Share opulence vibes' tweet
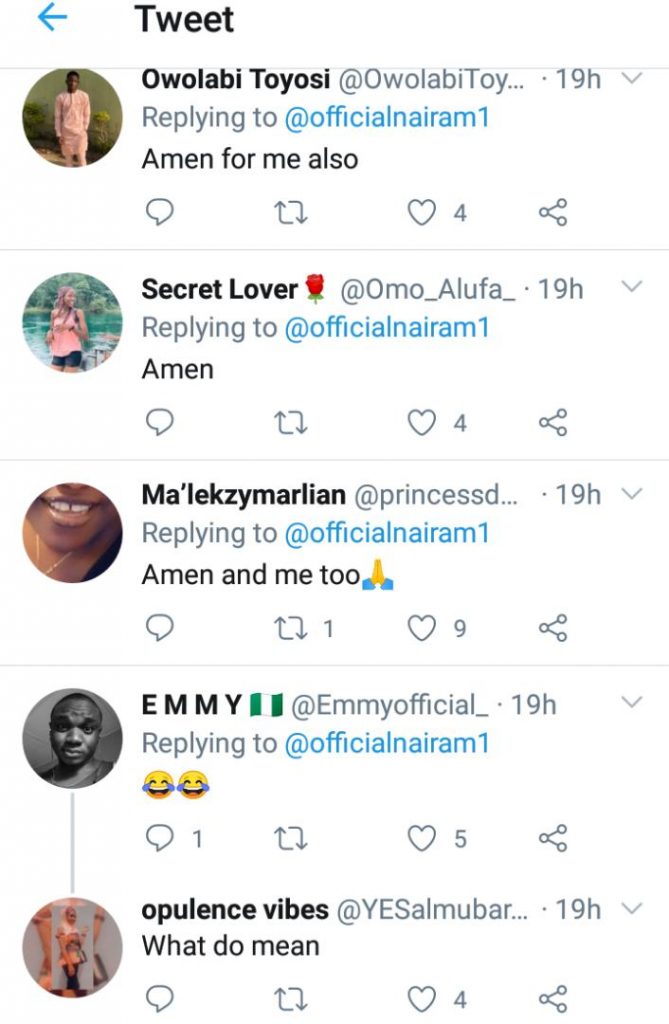669x1024 pixels. point(553,997)
